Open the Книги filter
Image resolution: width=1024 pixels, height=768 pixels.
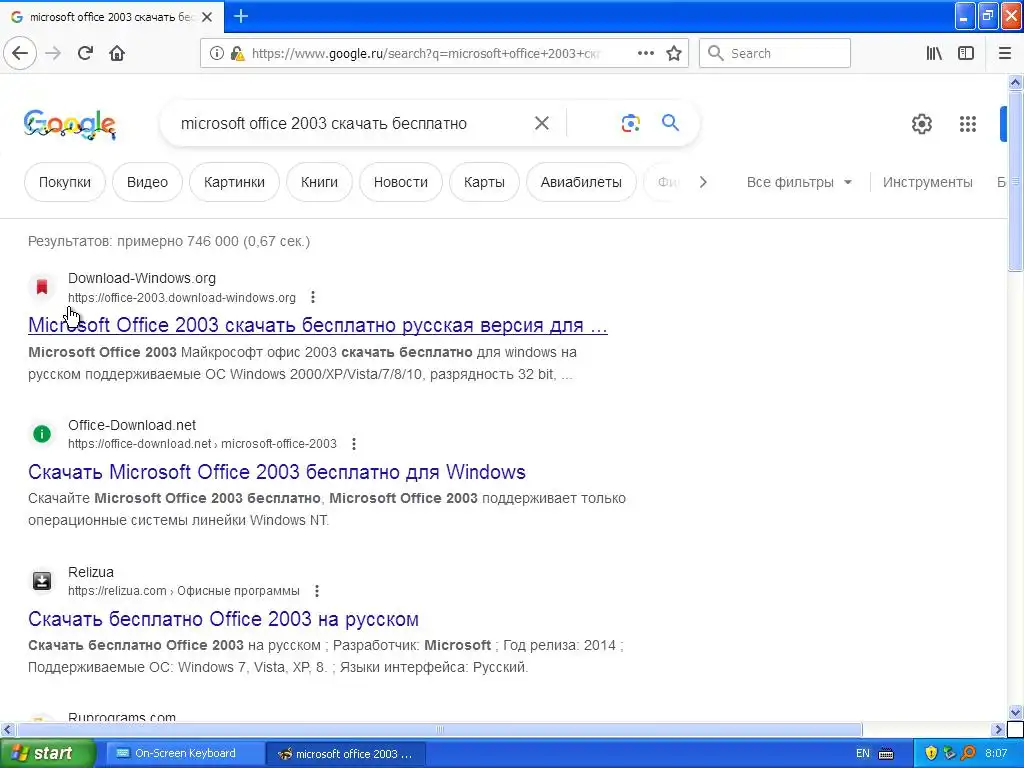click(319, 182)
